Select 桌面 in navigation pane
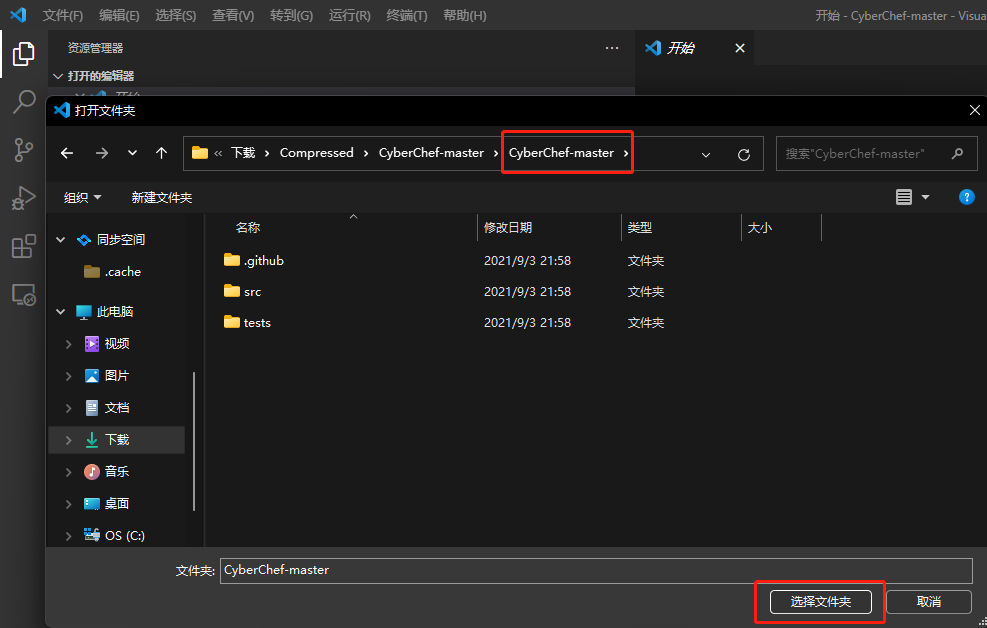 (107, 503)
